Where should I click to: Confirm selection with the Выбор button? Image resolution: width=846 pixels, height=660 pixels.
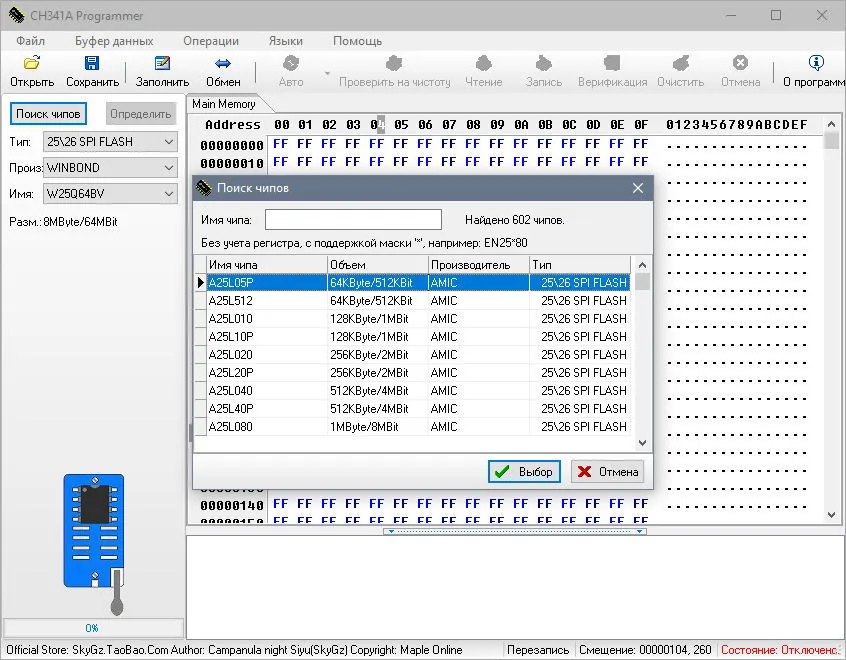click(524, 472)
